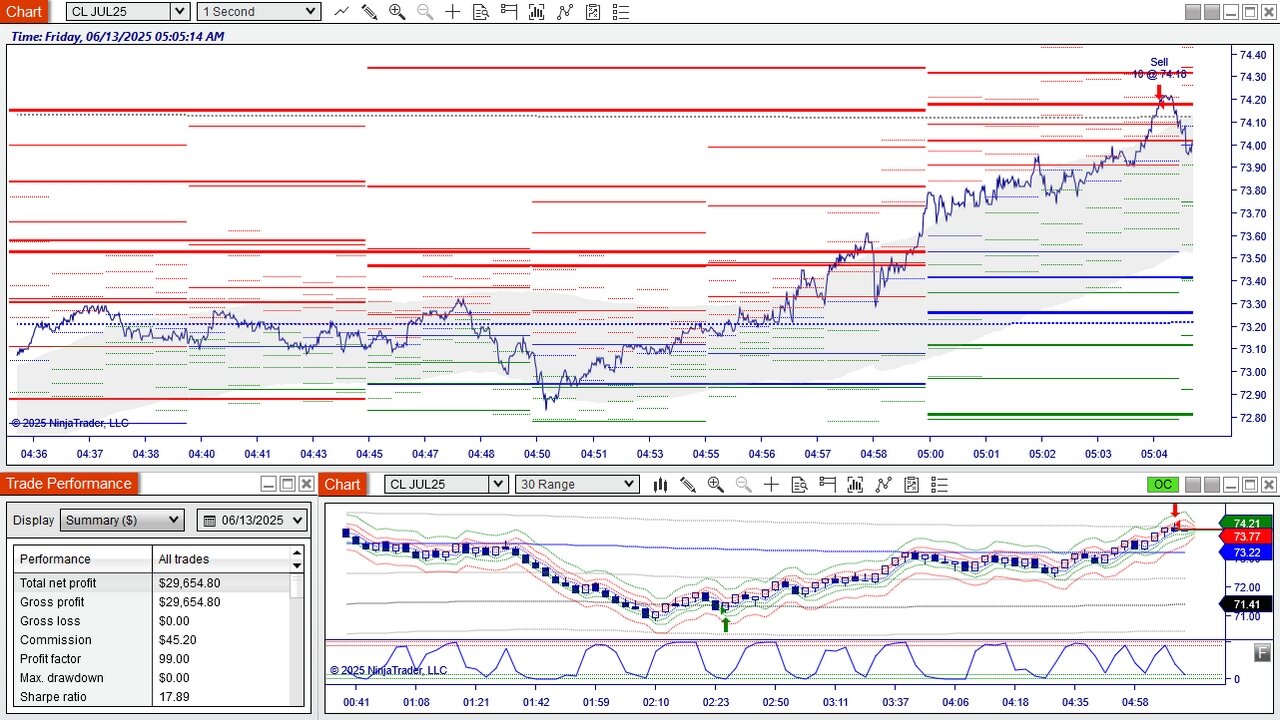This screenshot has width=1280, height=720.
Task: Open Data Box icon in bottom chart toolbar
Action: (799, 484)
